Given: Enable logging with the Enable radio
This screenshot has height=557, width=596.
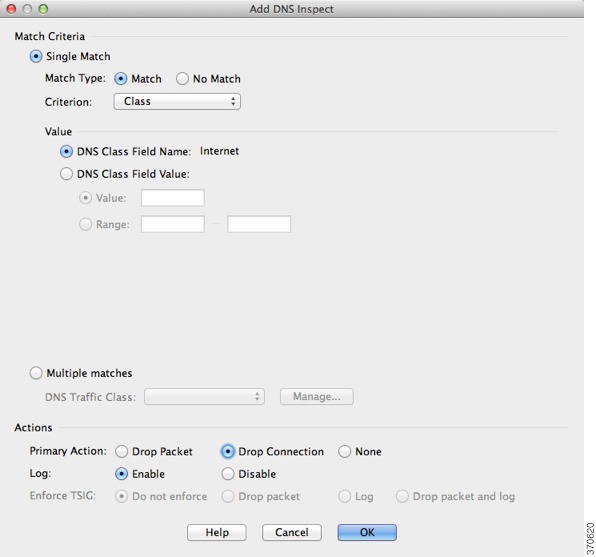Looking at the screenshot, I should (121, 474).
